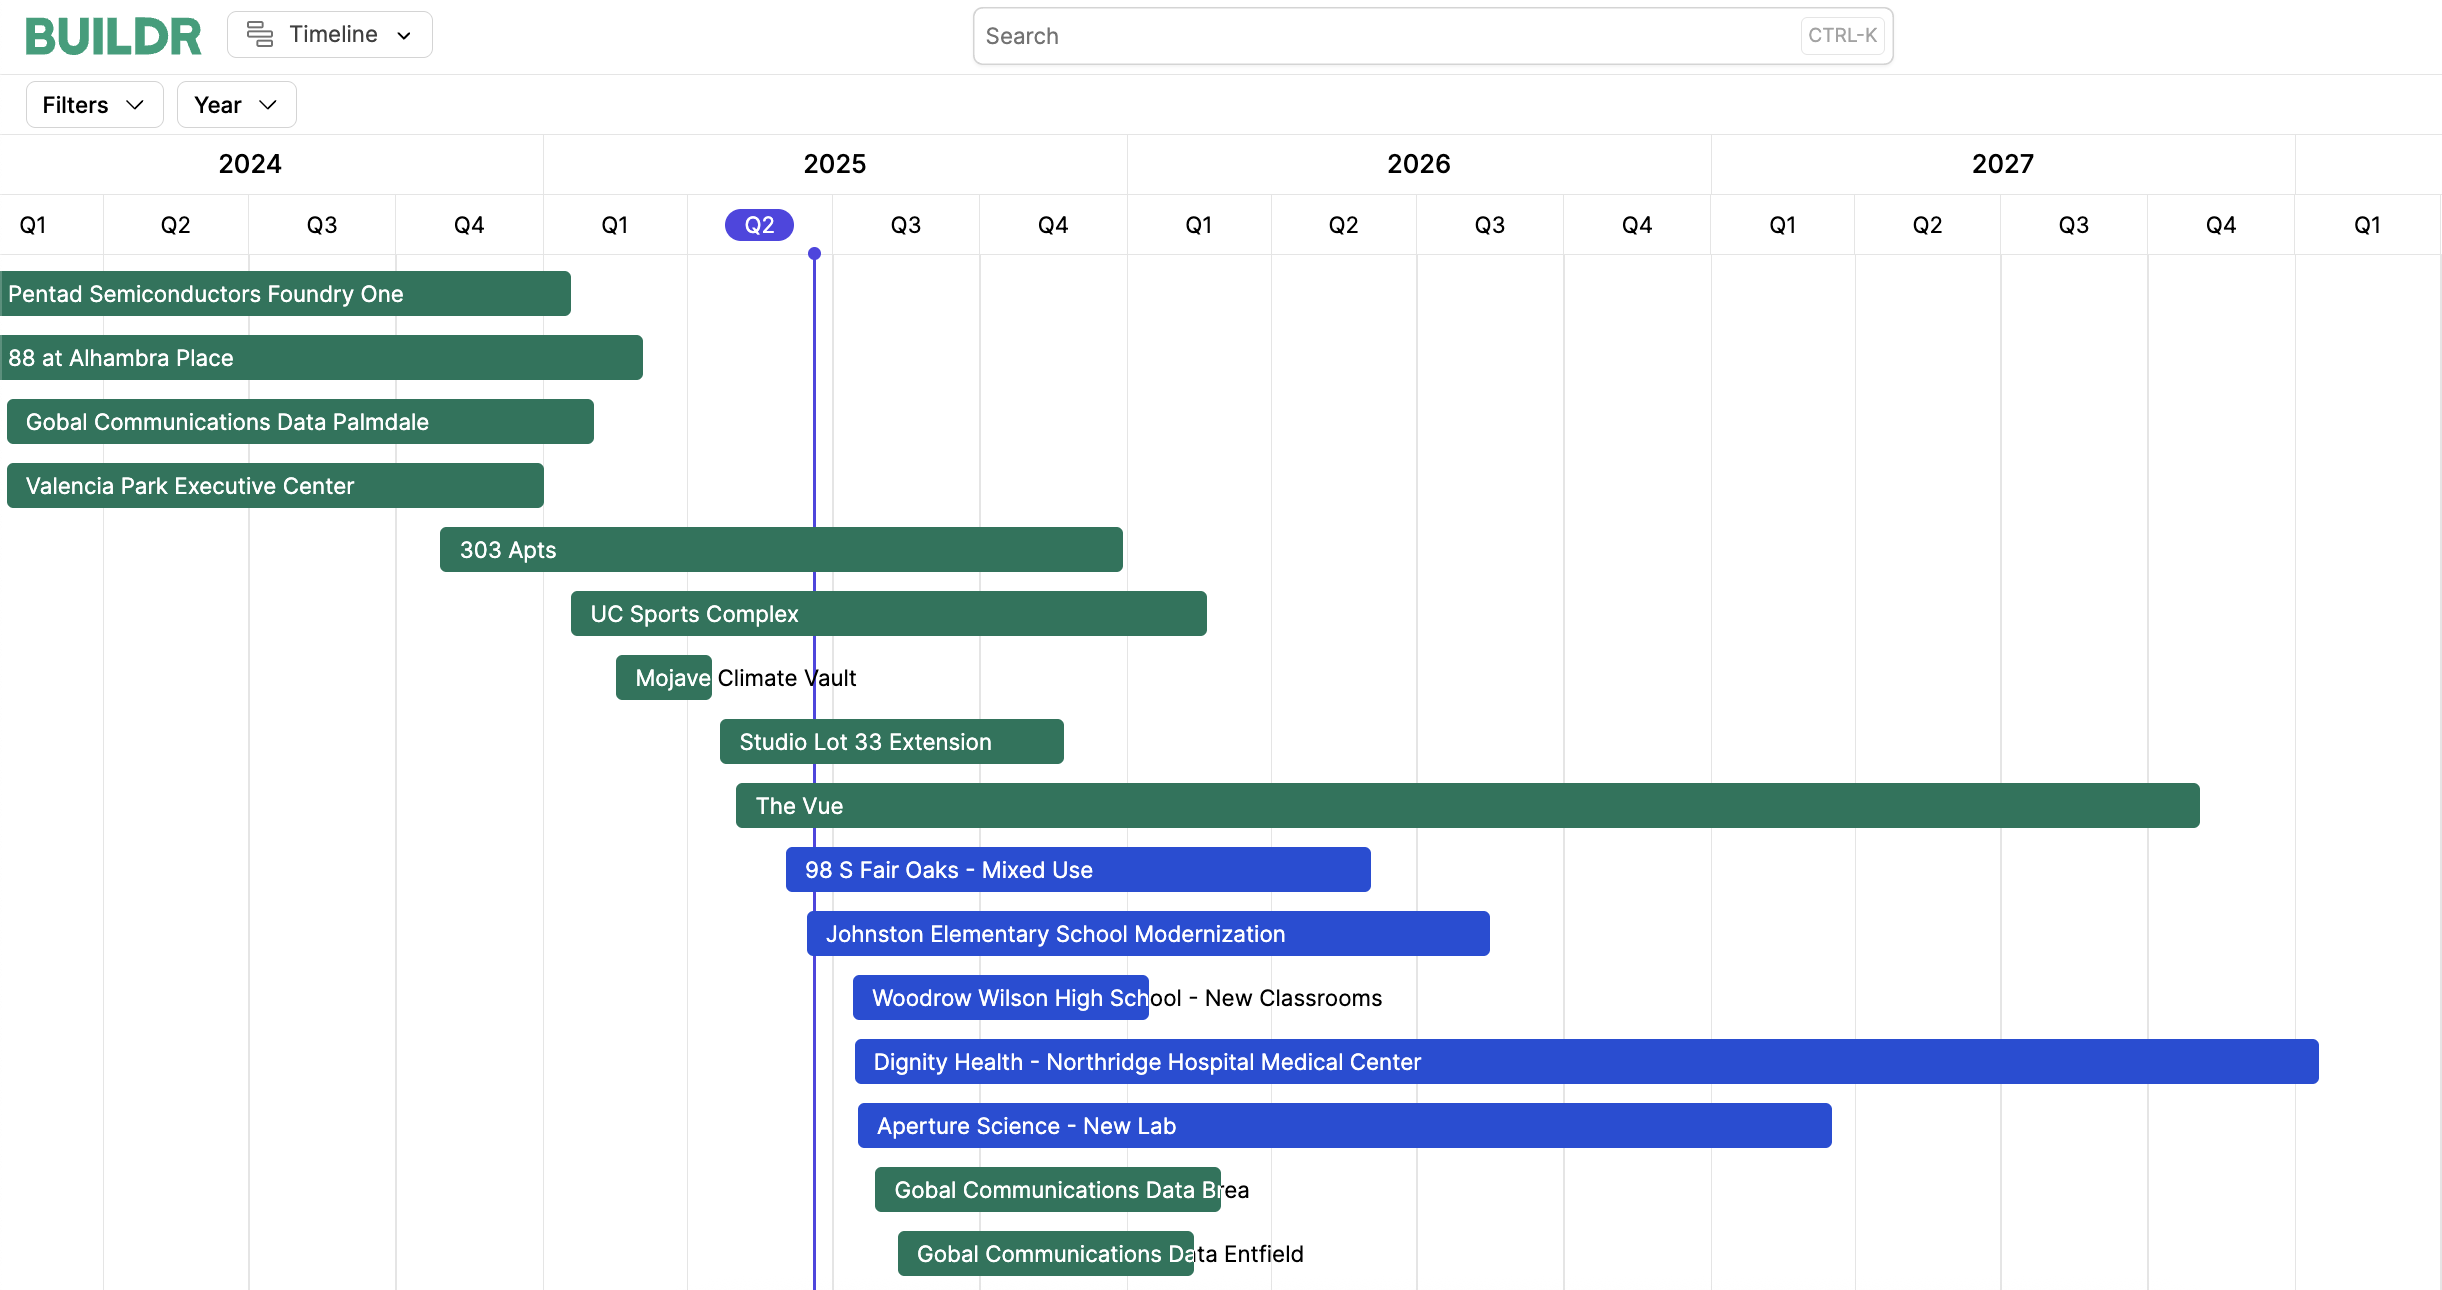The width and height of the screenshot is (2442, 1290).
Task: Open Gobal Communications Data Entfield bar
Action: (1046, 1254)
